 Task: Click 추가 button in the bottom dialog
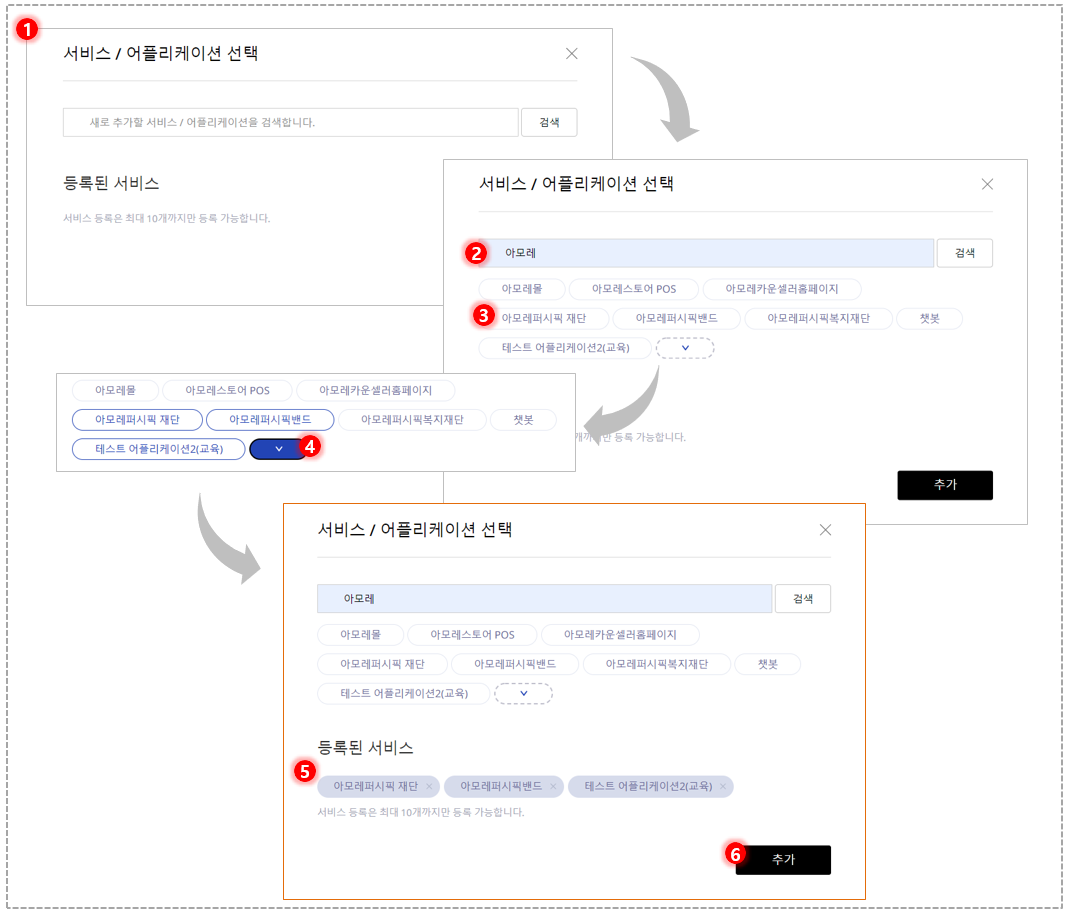point(783,860)
